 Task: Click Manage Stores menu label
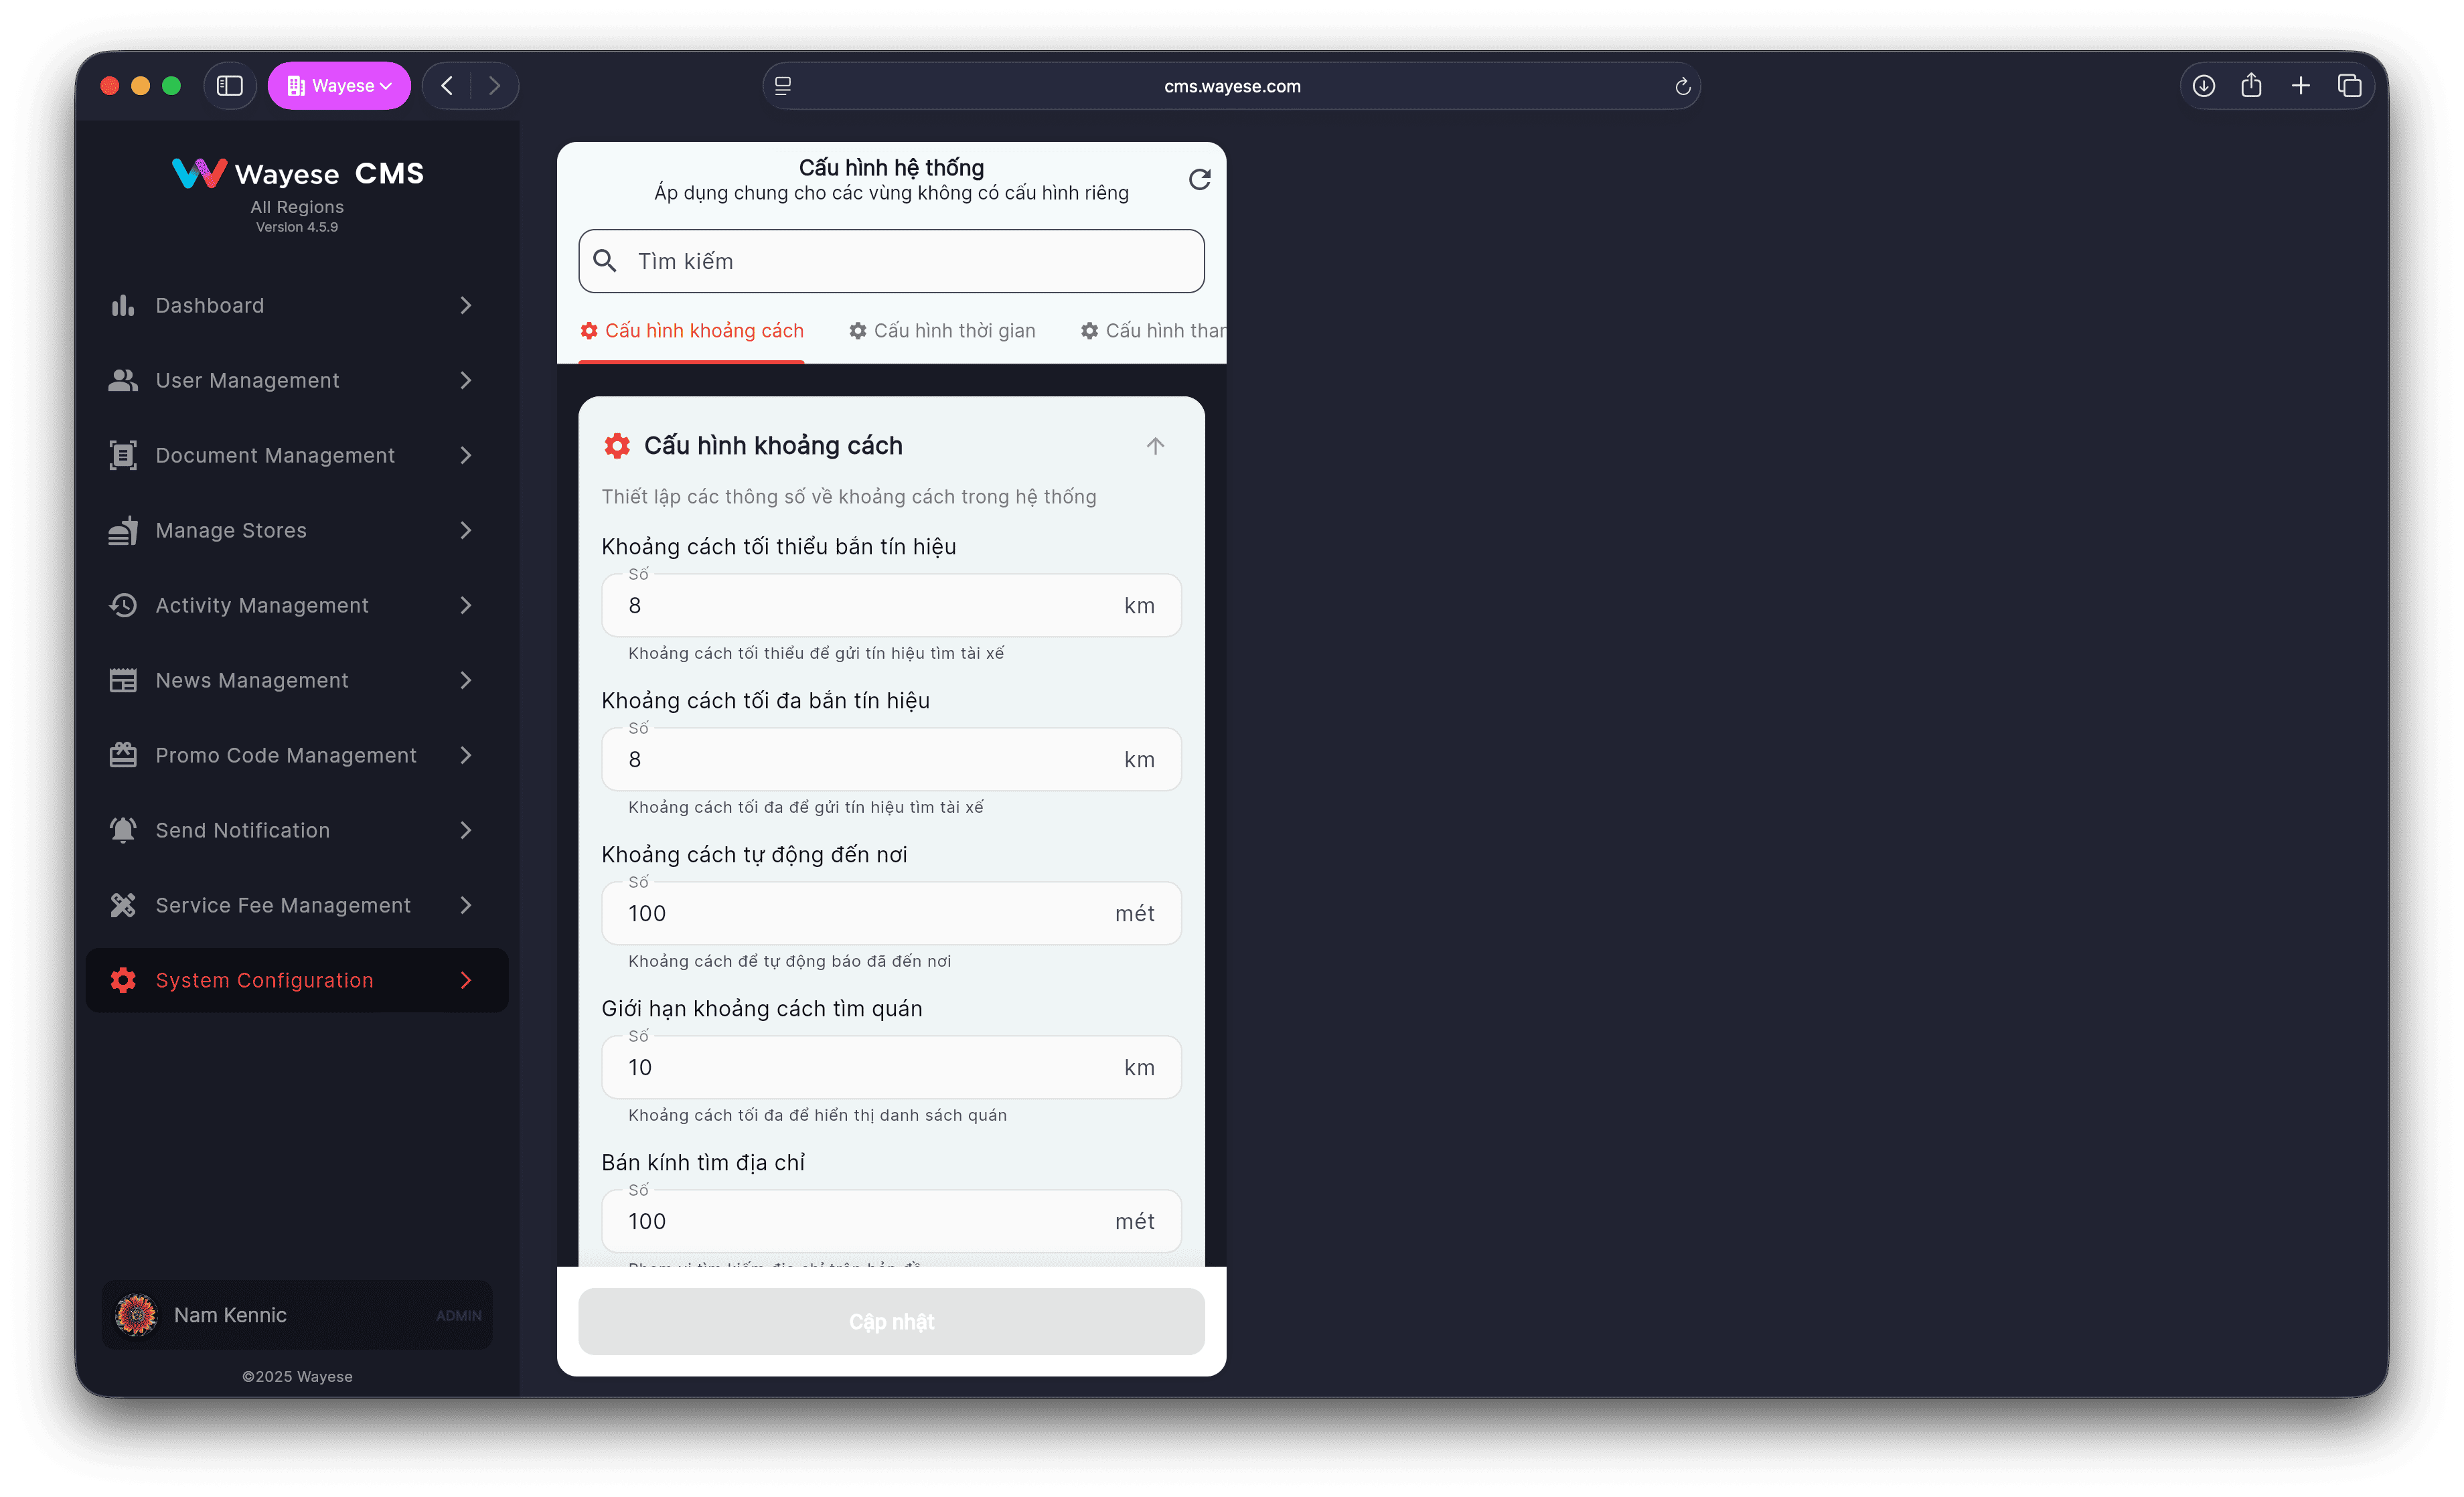[231, 531]
